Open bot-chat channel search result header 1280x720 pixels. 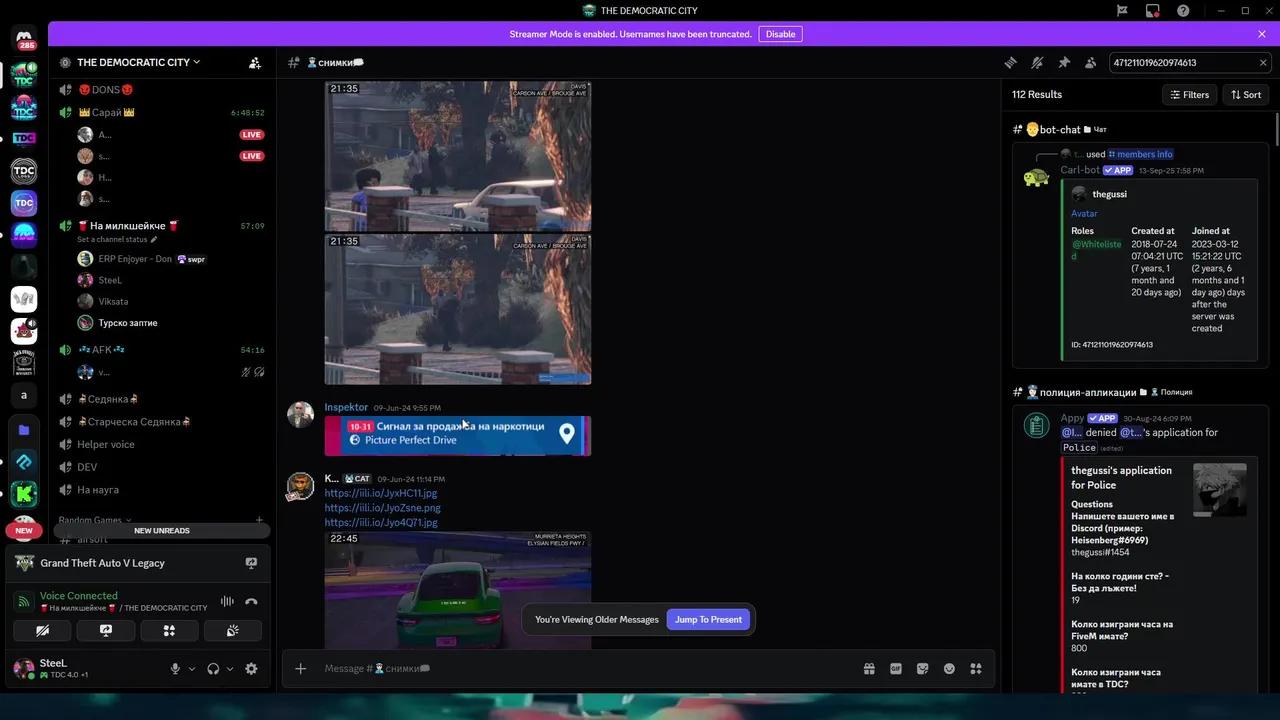coord(1060,129)
